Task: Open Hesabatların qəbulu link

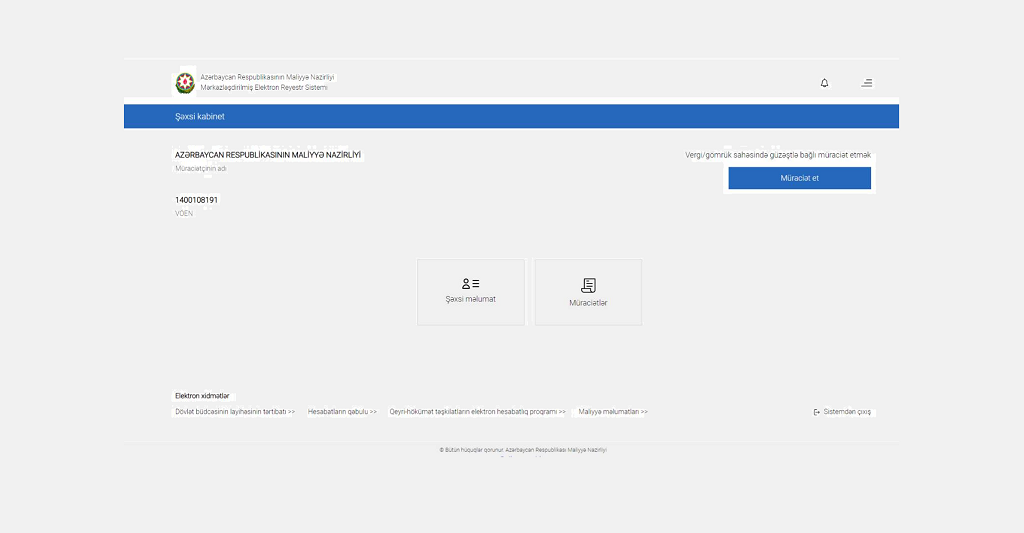Action: [342, 412]
